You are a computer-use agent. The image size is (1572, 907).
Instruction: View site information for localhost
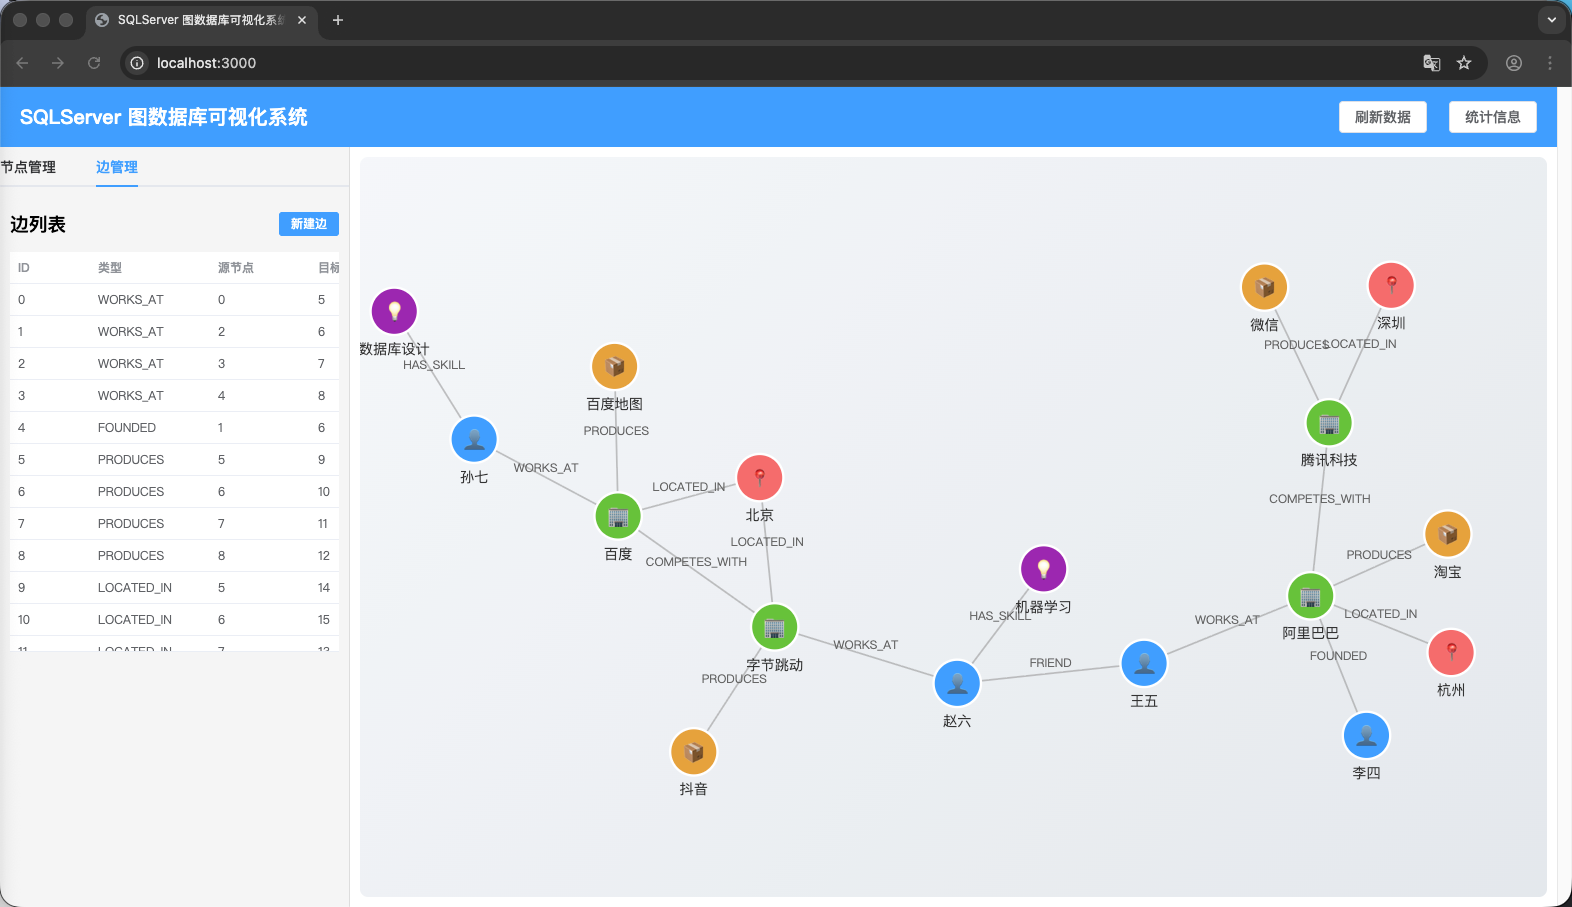coord(137,63)
